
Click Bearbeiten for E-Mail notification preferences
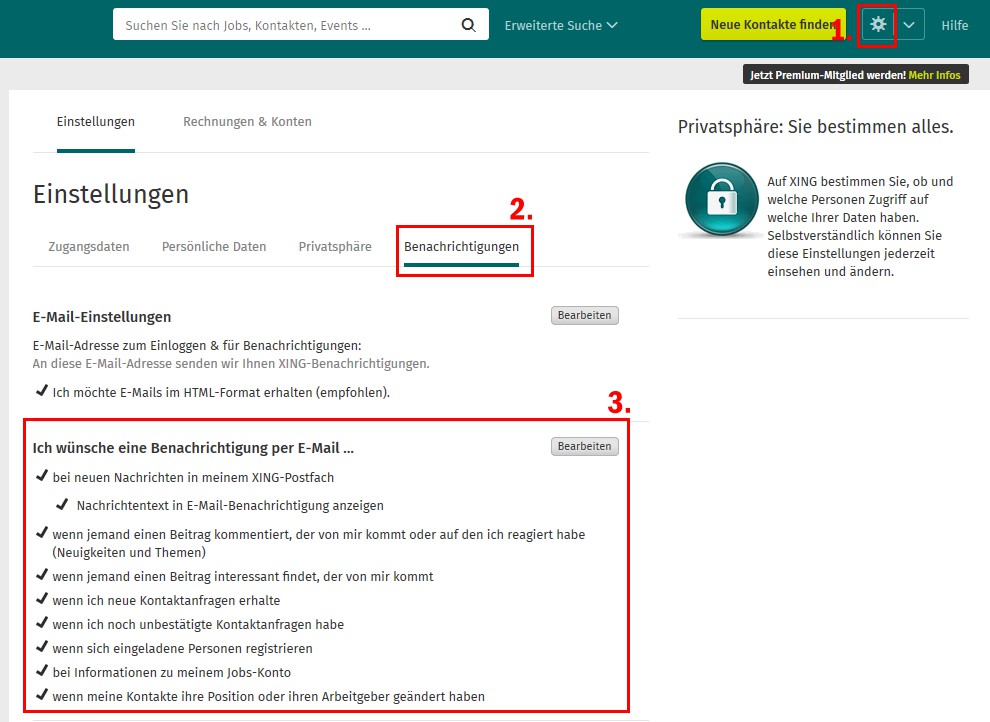click(584, 446)
